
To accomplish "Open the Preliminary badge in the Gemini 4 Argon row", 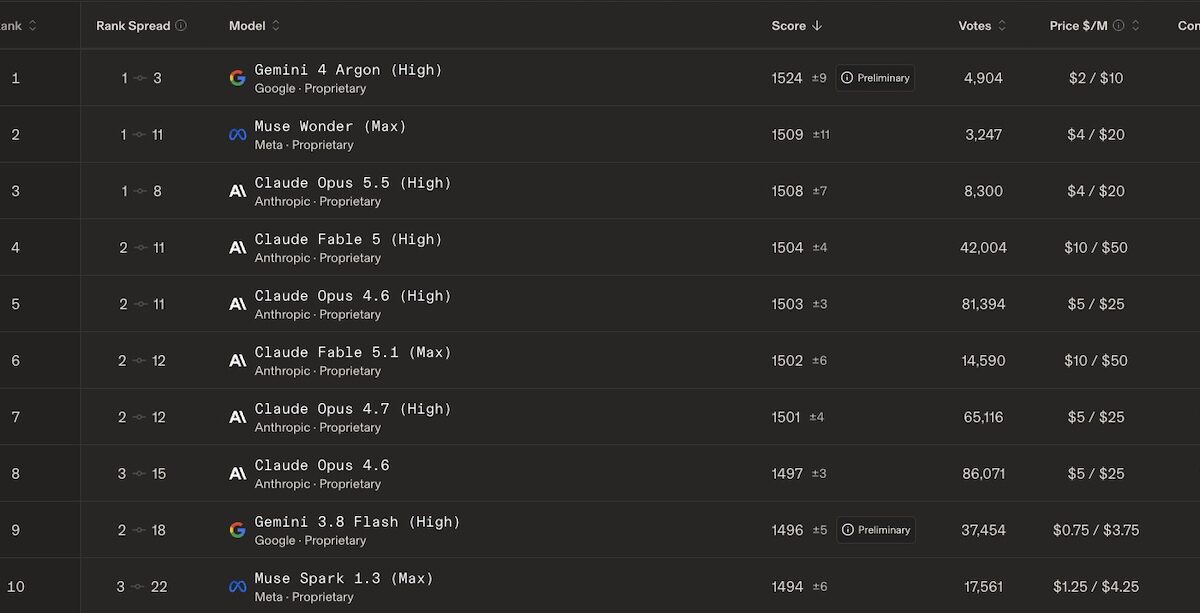I will 875,78.
